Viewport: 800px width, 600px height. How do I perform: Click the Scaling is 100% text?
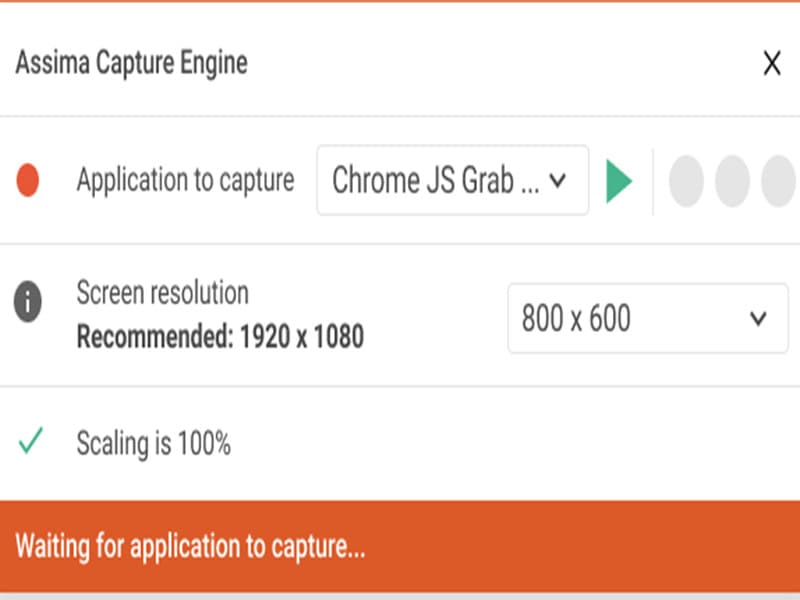click(153, 443)
